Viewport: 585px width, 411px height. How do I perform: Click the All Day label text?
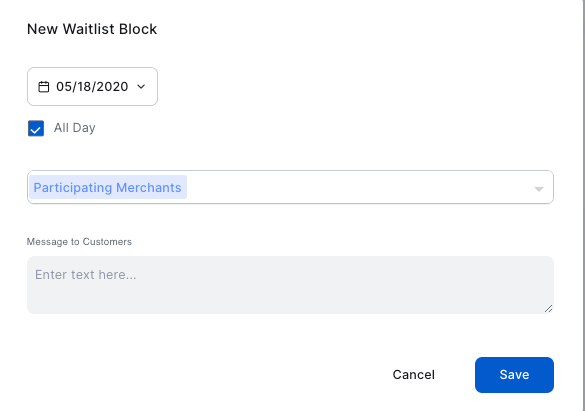point(75,128)
